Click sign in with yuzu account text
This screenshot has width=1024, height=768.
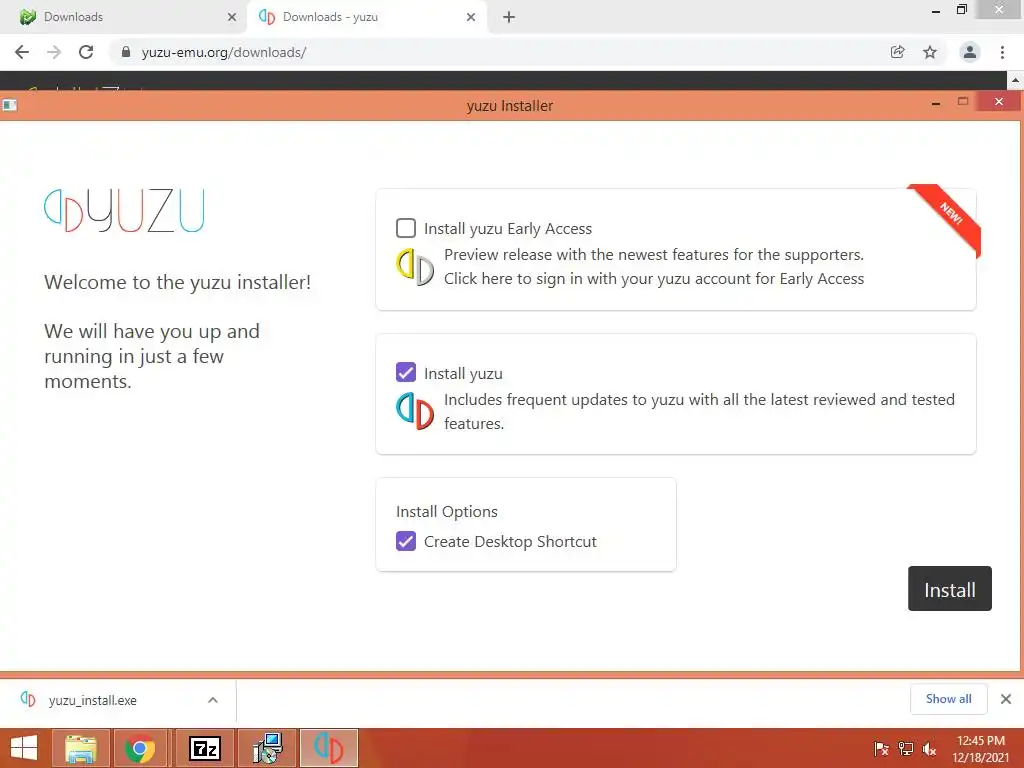pos(654,279)
